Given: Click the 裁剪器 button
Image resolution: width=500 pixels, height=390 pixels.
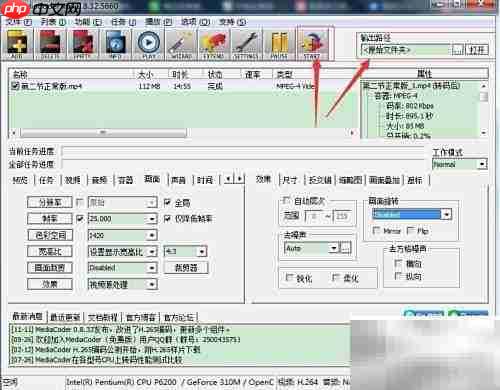Looking at the screenshot, I should pos(186,267).
